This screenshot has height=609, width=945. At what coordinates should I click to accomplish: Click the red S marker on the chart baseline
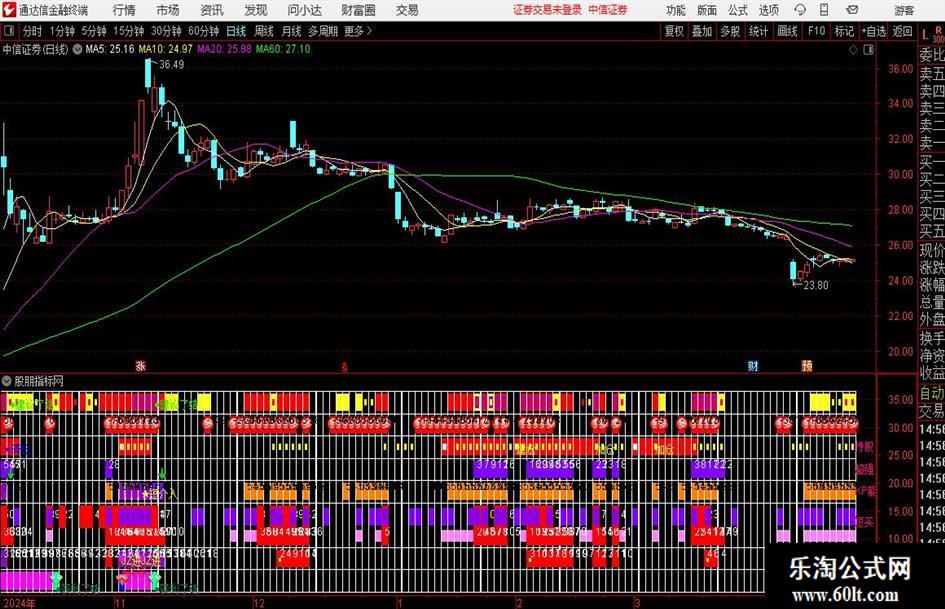[345, 367]
